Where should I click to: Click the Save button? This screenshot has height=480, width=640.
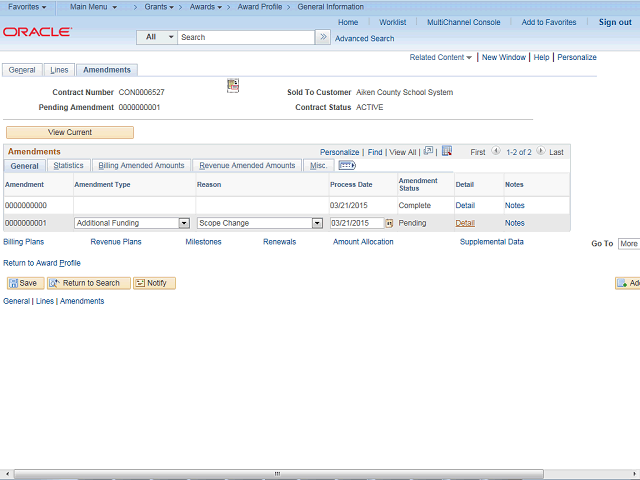25,283
